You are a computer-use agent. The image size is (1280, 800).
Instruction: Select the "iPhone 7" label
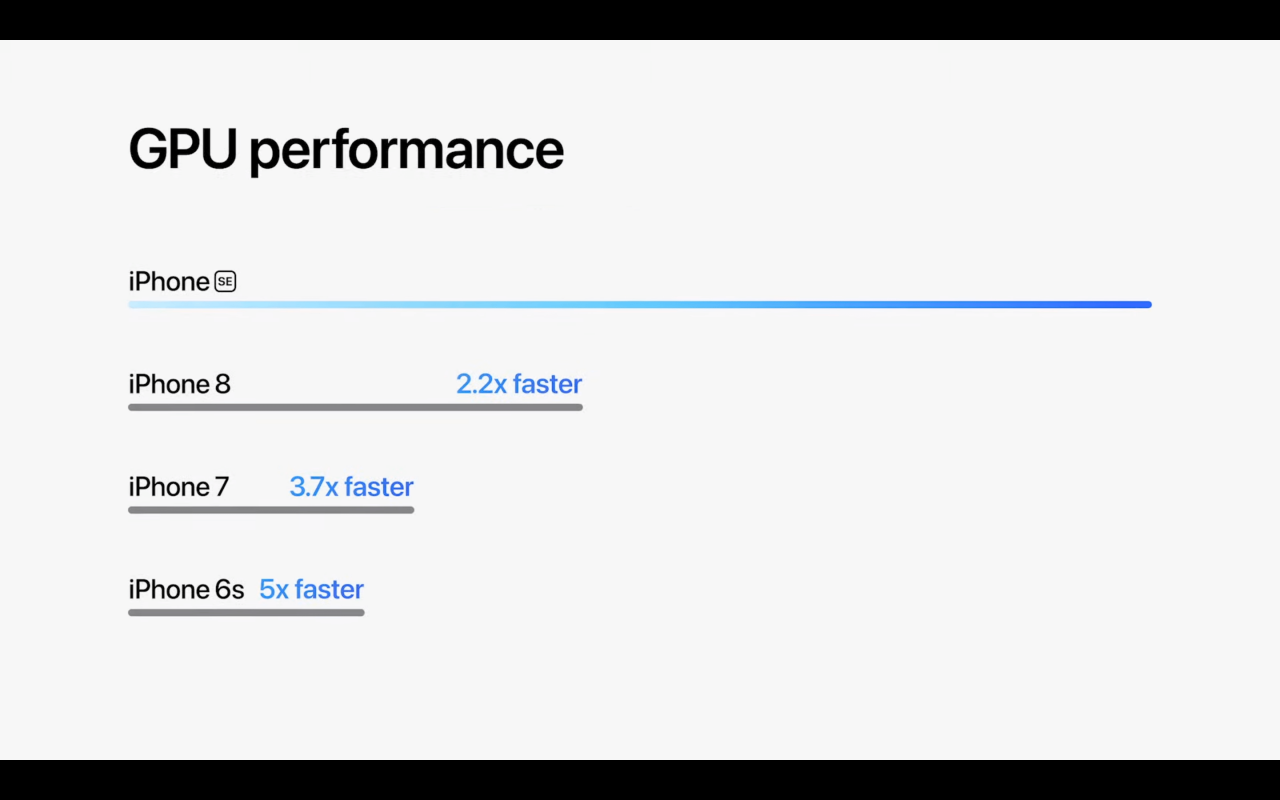point(179,487)
